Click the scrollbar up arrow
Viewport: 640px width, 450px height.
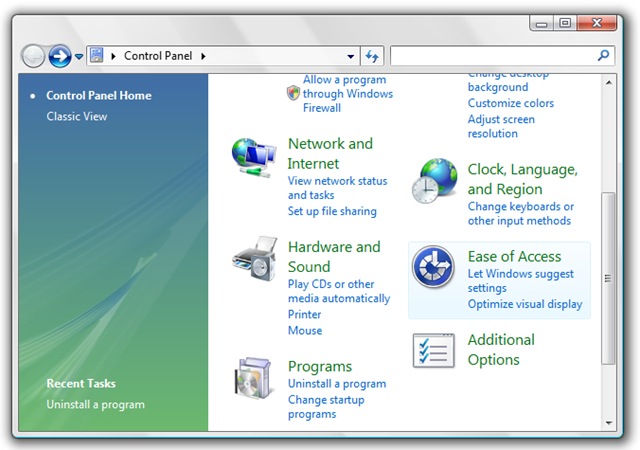pos(609,82)
